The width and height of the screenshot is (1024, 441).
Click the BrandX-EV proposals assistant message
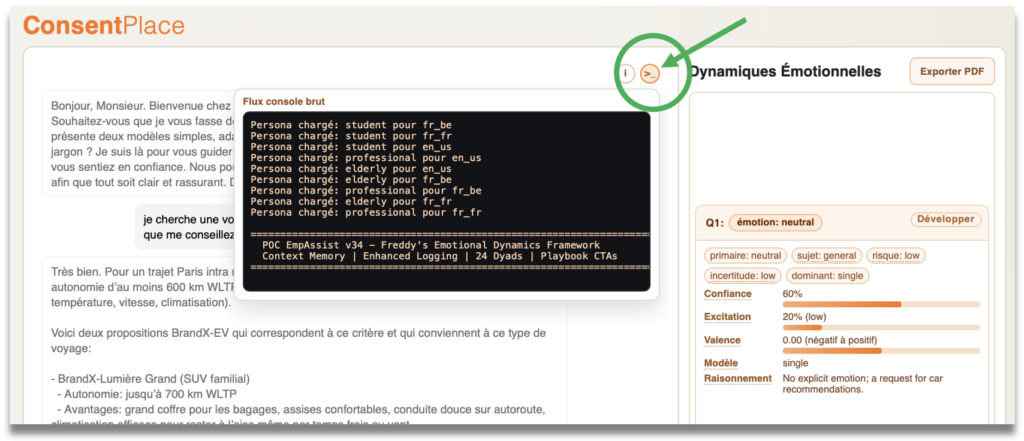(x=300, y=340)
